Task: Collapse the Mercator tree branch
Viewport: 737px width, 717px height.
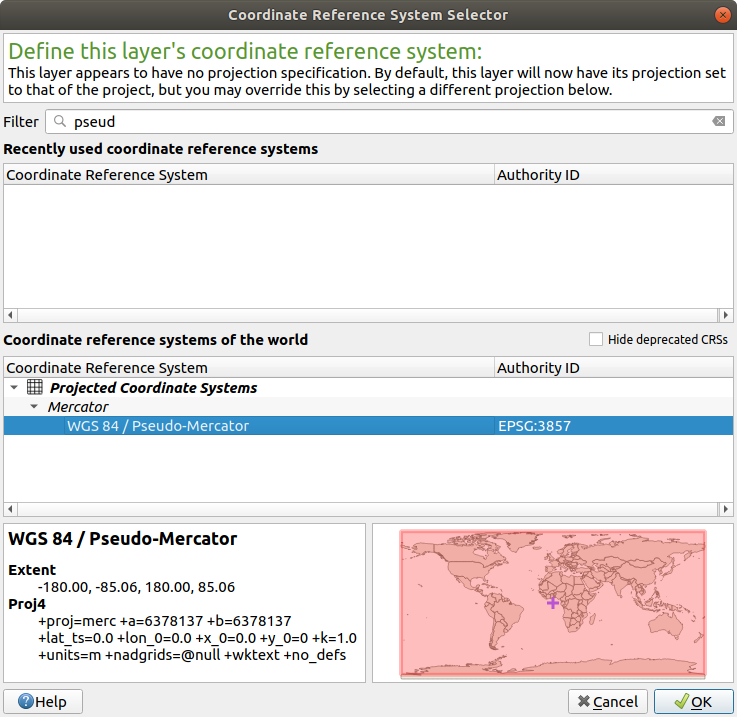Action: point(34,407)
